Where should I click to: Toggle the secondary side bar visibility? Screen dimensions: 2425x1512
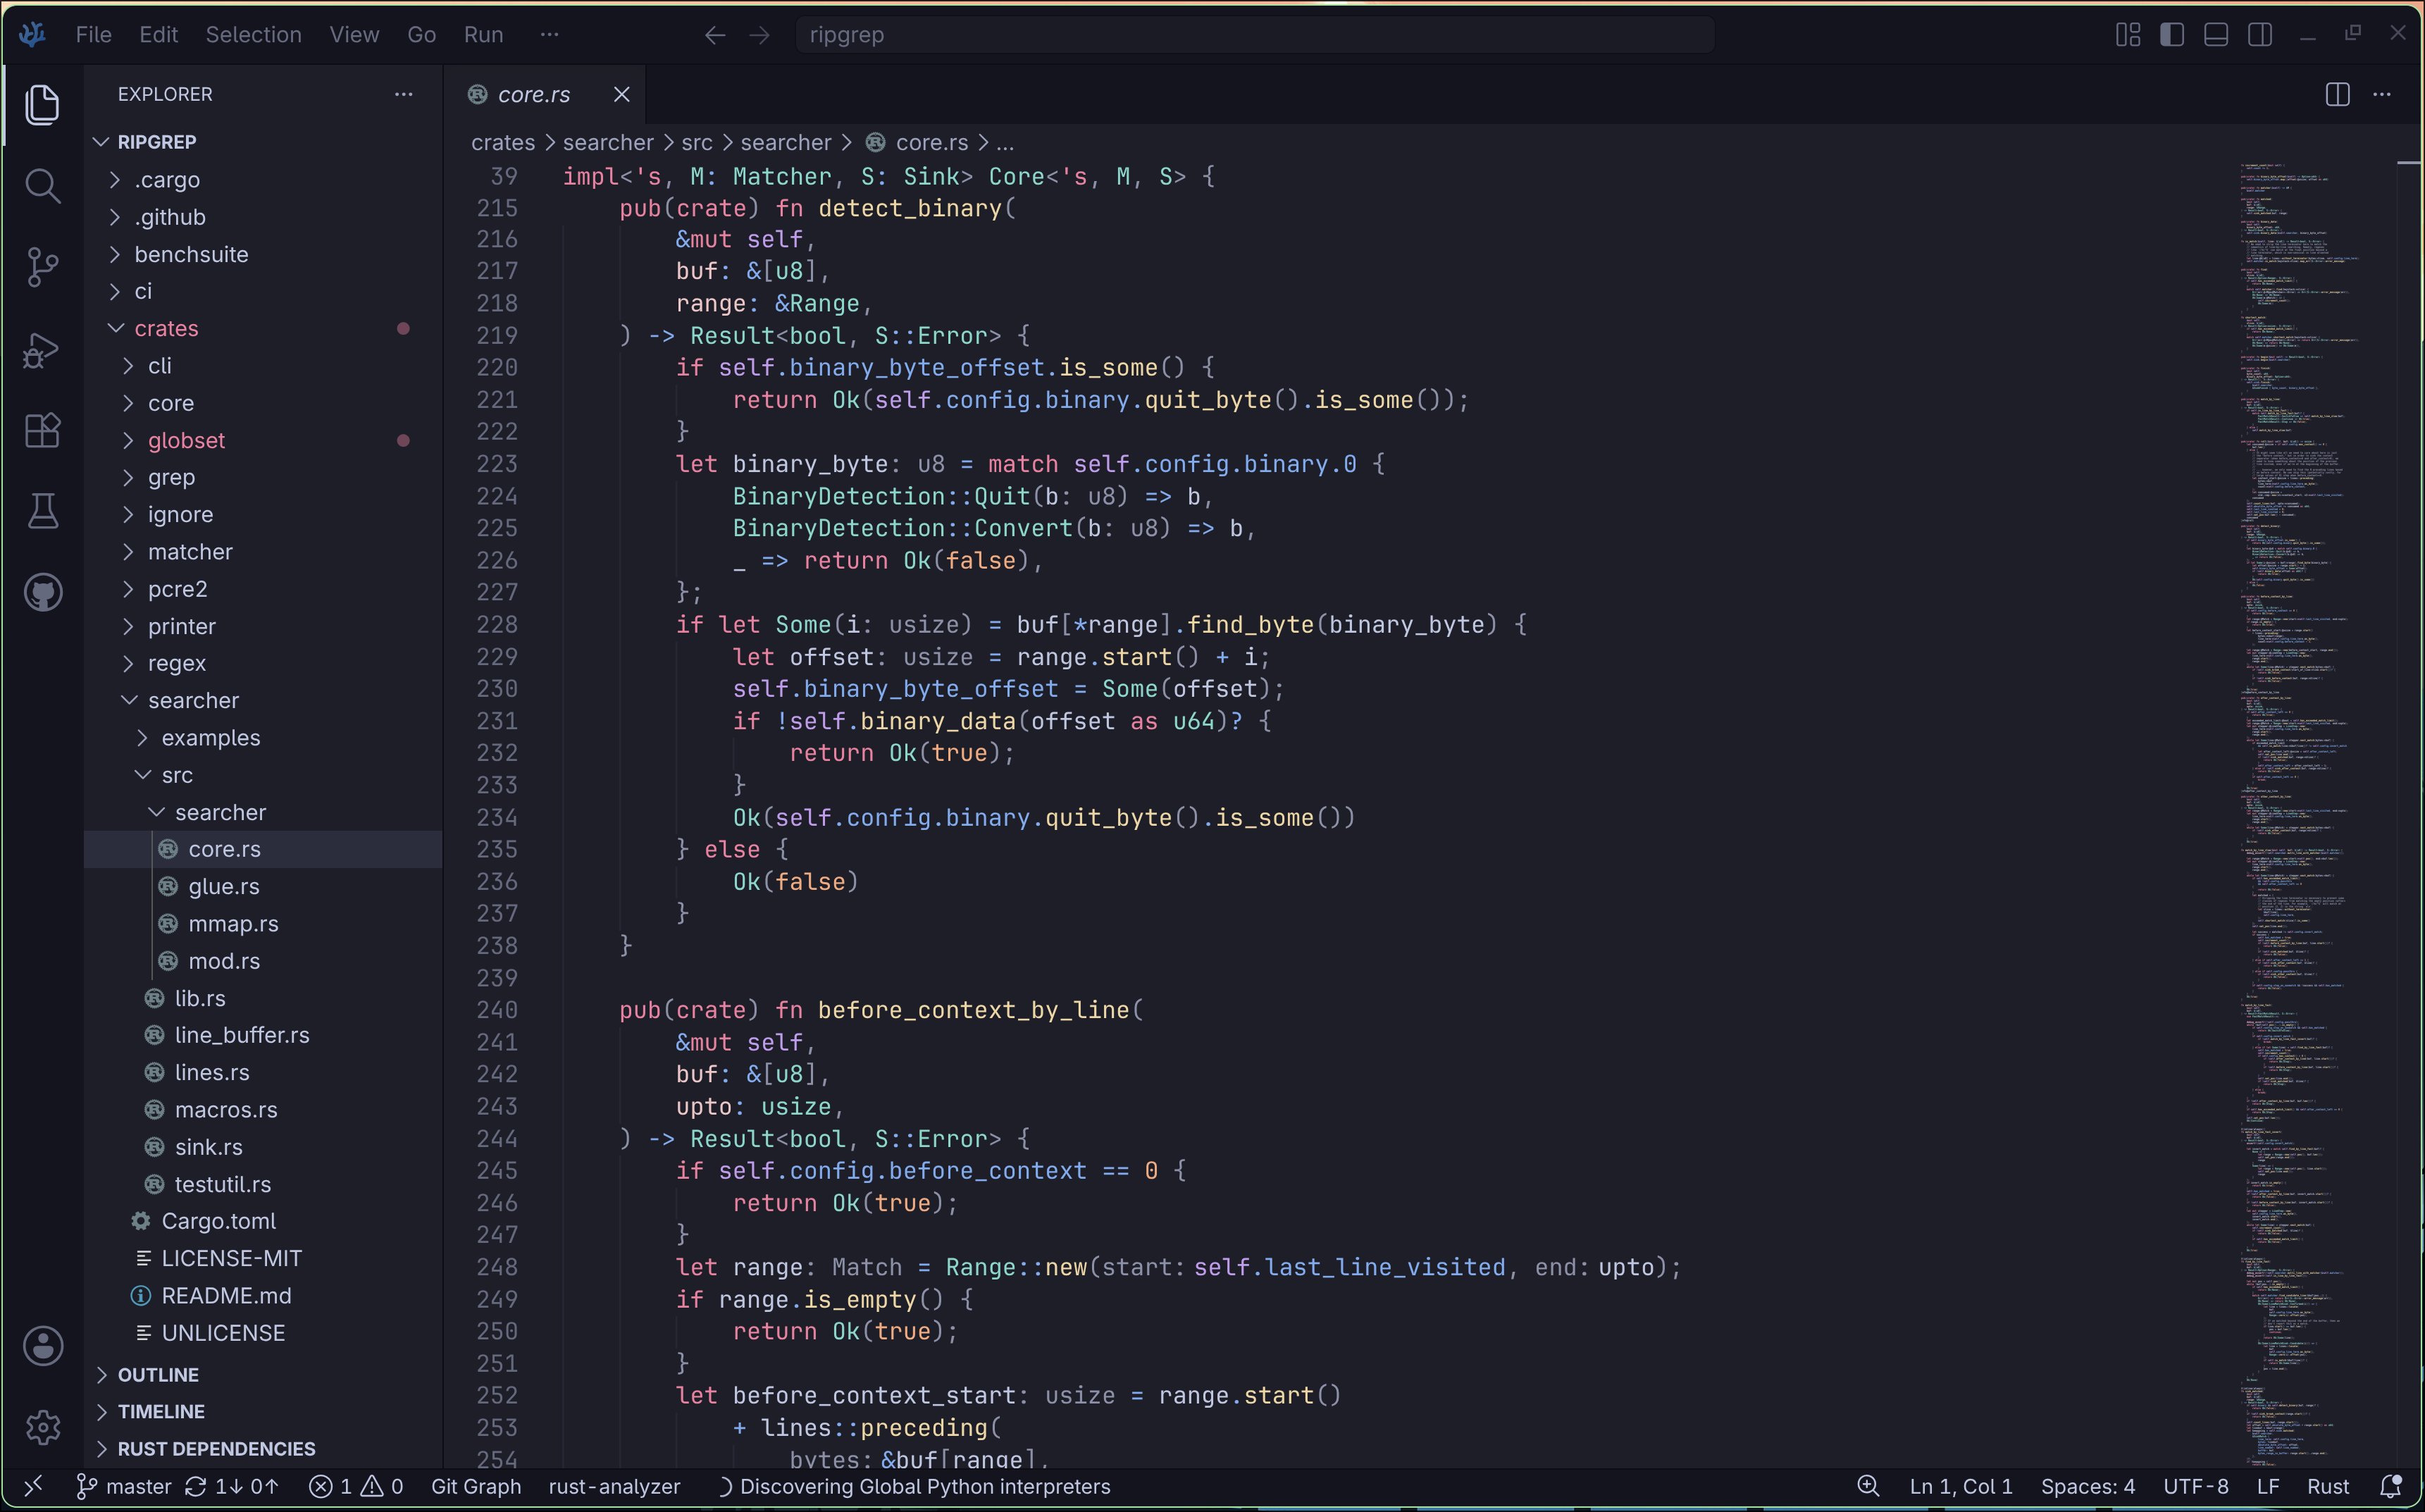point(2259,35)
